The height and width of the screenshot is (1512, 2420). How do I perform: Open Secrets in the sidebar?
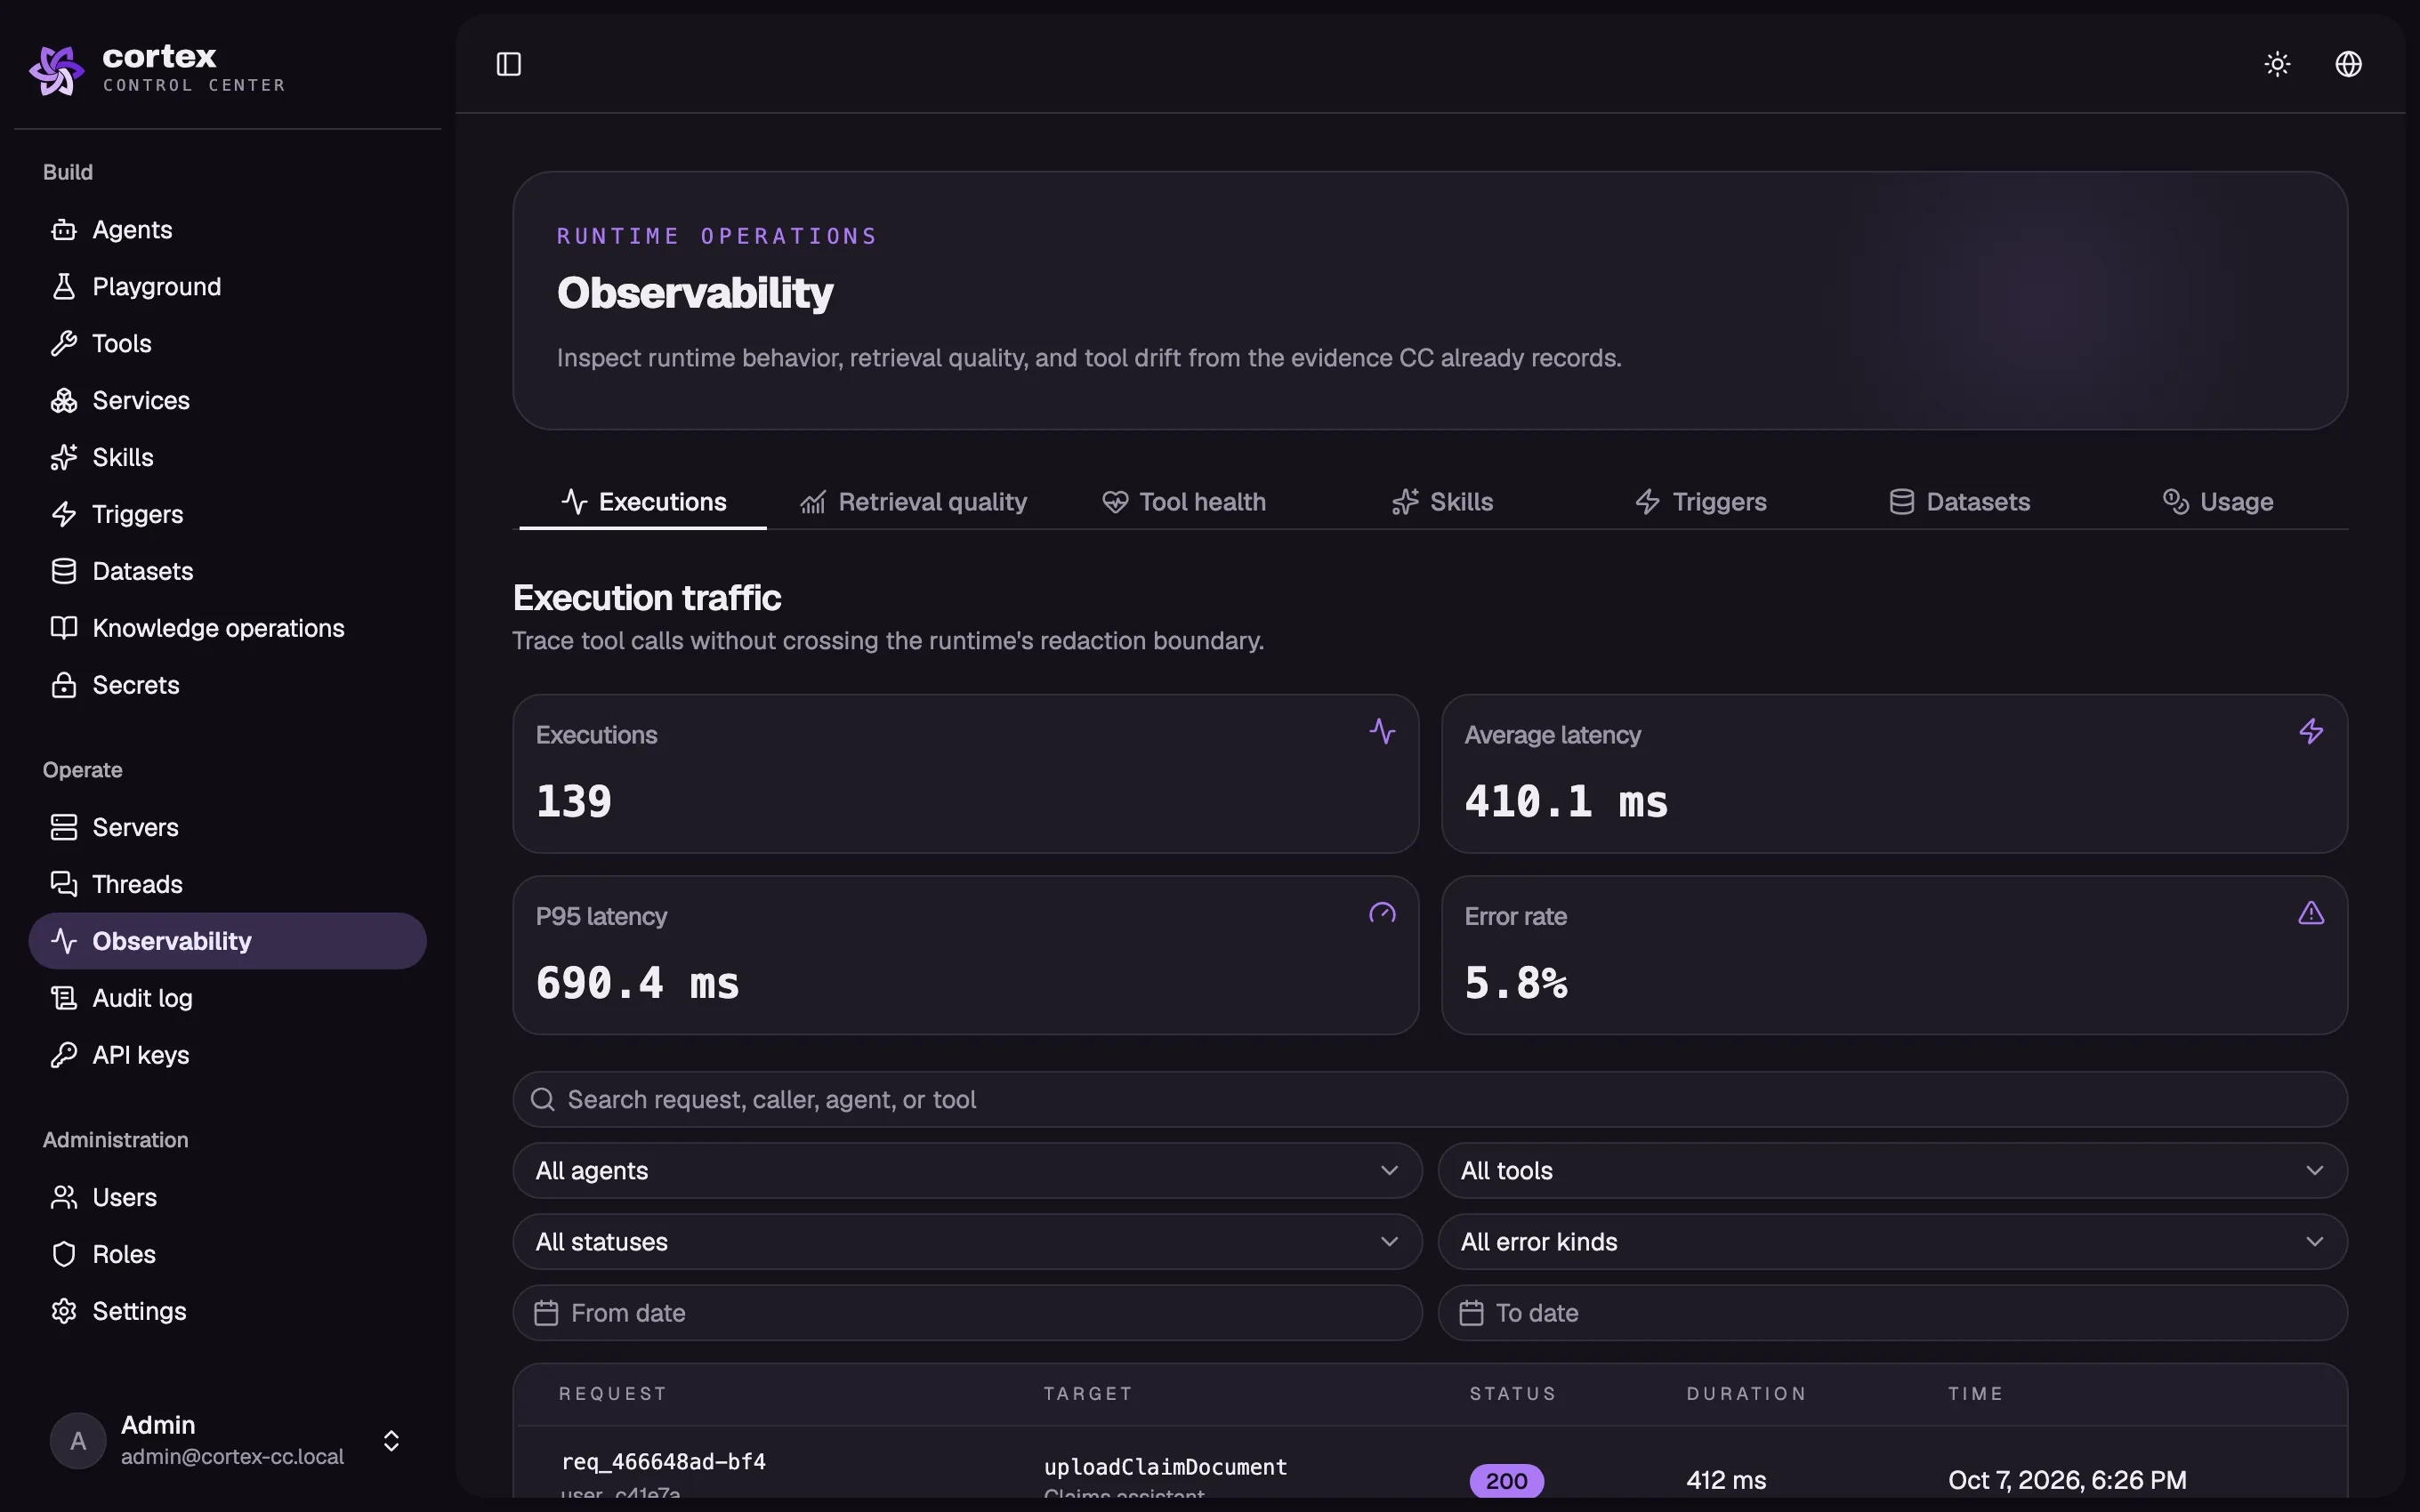point(228,686)
